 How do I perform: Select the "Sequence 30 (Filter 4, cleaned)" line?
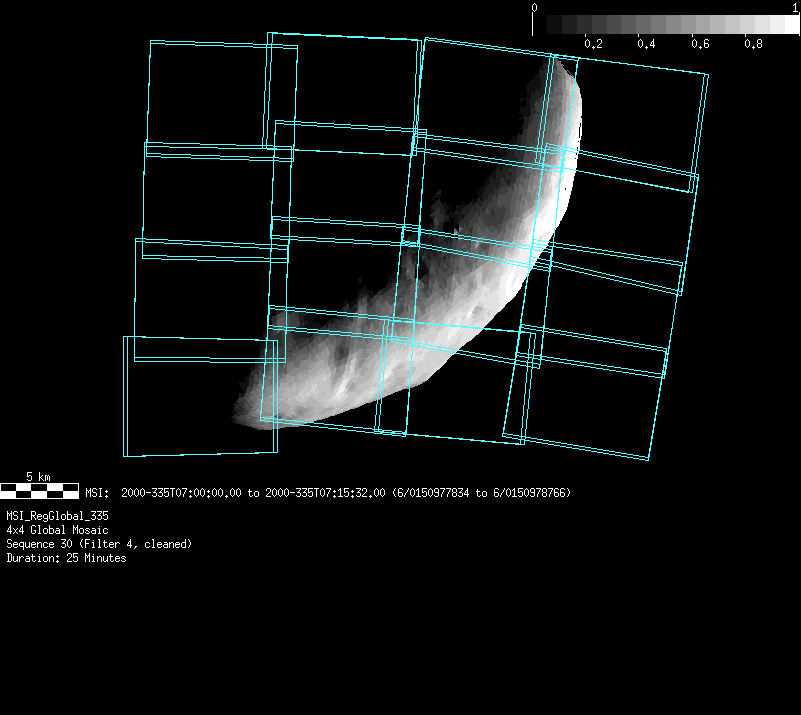(99, 544)
